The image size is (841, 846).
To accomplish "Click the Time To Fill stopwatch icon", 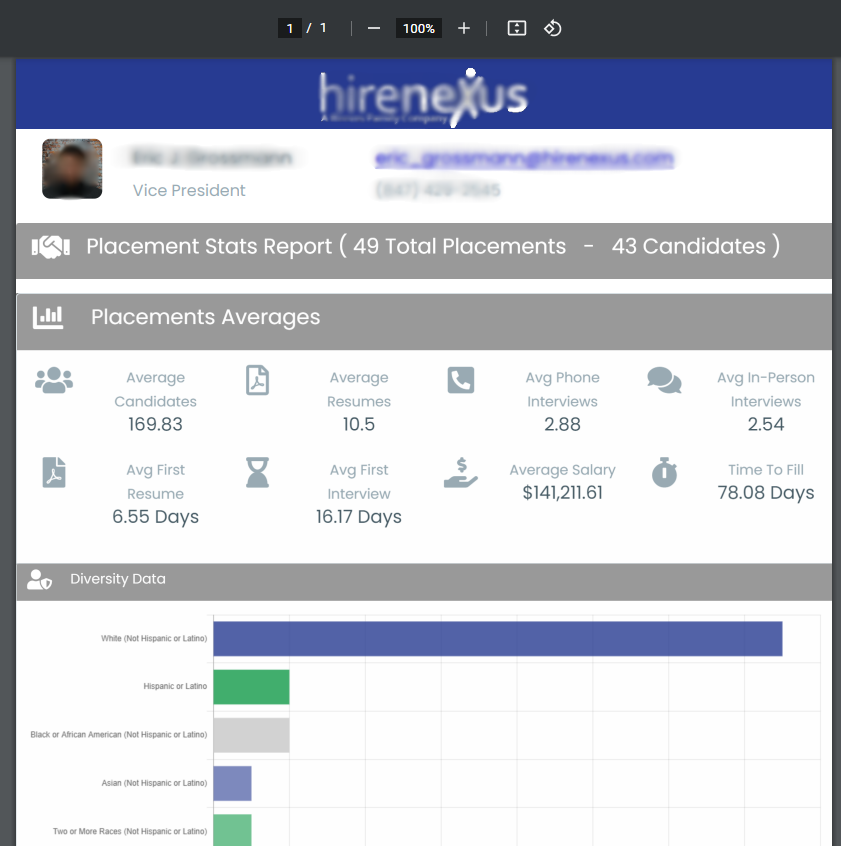I will point(664,473).
